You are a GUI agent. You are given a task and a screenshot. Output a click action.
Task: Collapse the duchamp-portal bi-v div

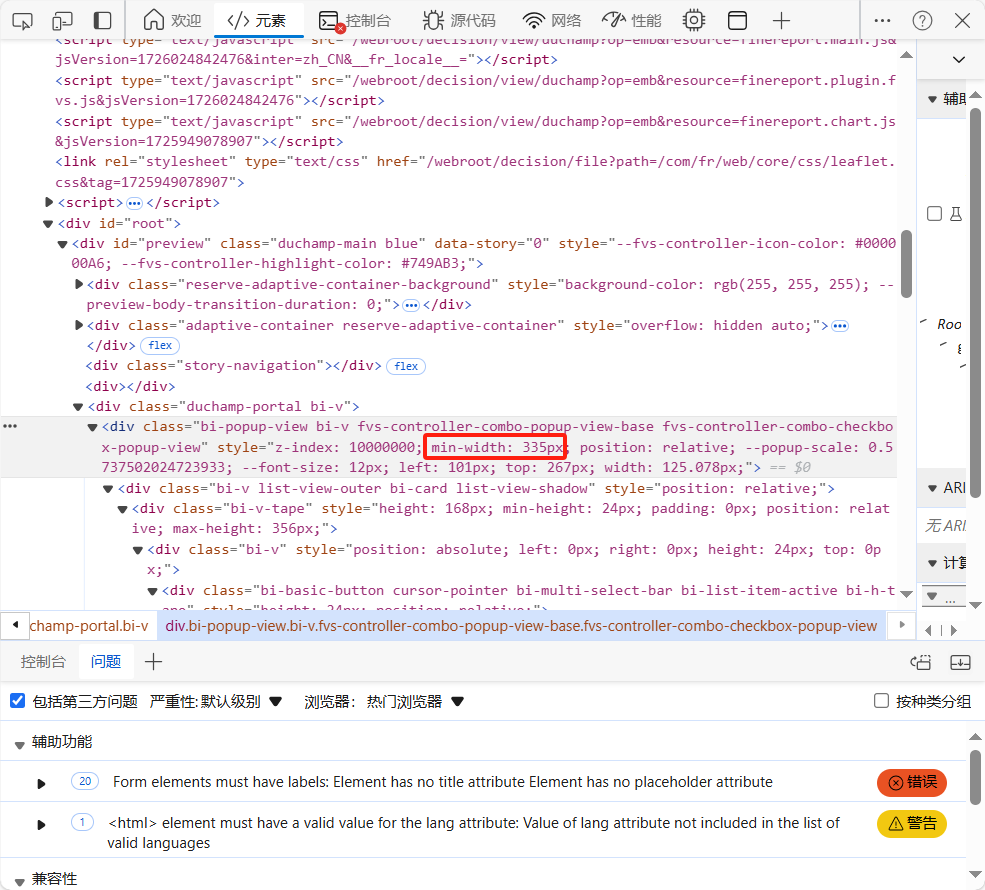[78, 407]
